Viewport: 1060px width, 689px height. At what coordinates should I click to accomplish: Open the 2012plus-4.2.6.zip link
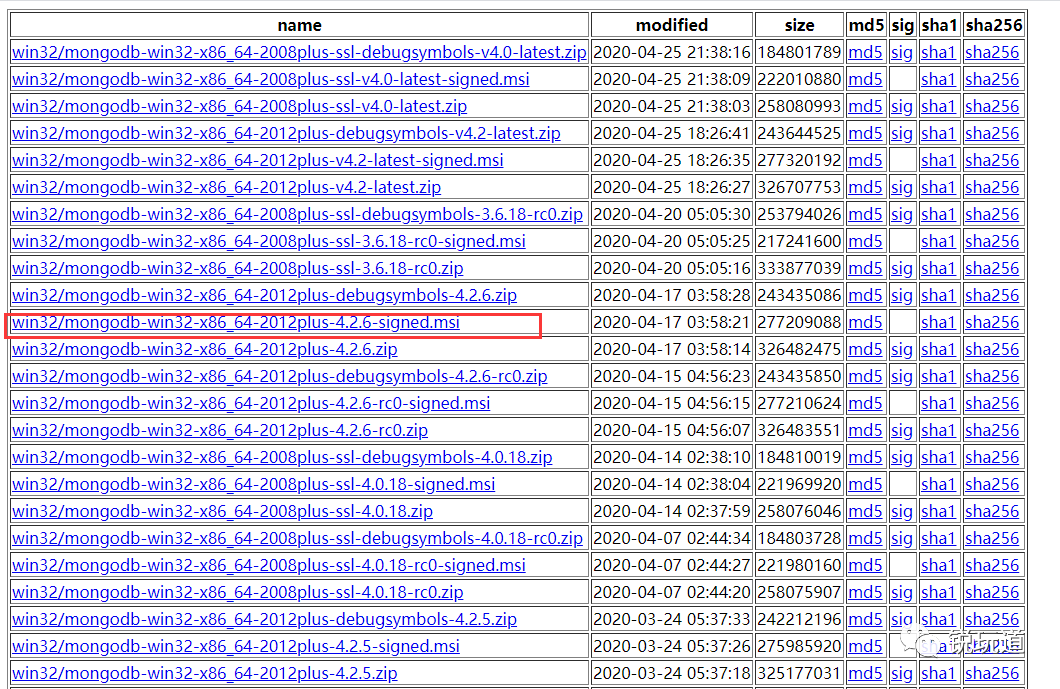[205, 350]
